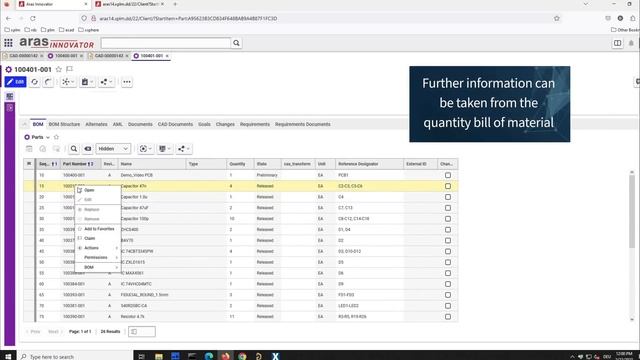Tick the checkbox in sequence 25 row
Viewport: 640px width, 360px height.
(x=448, y=208)
